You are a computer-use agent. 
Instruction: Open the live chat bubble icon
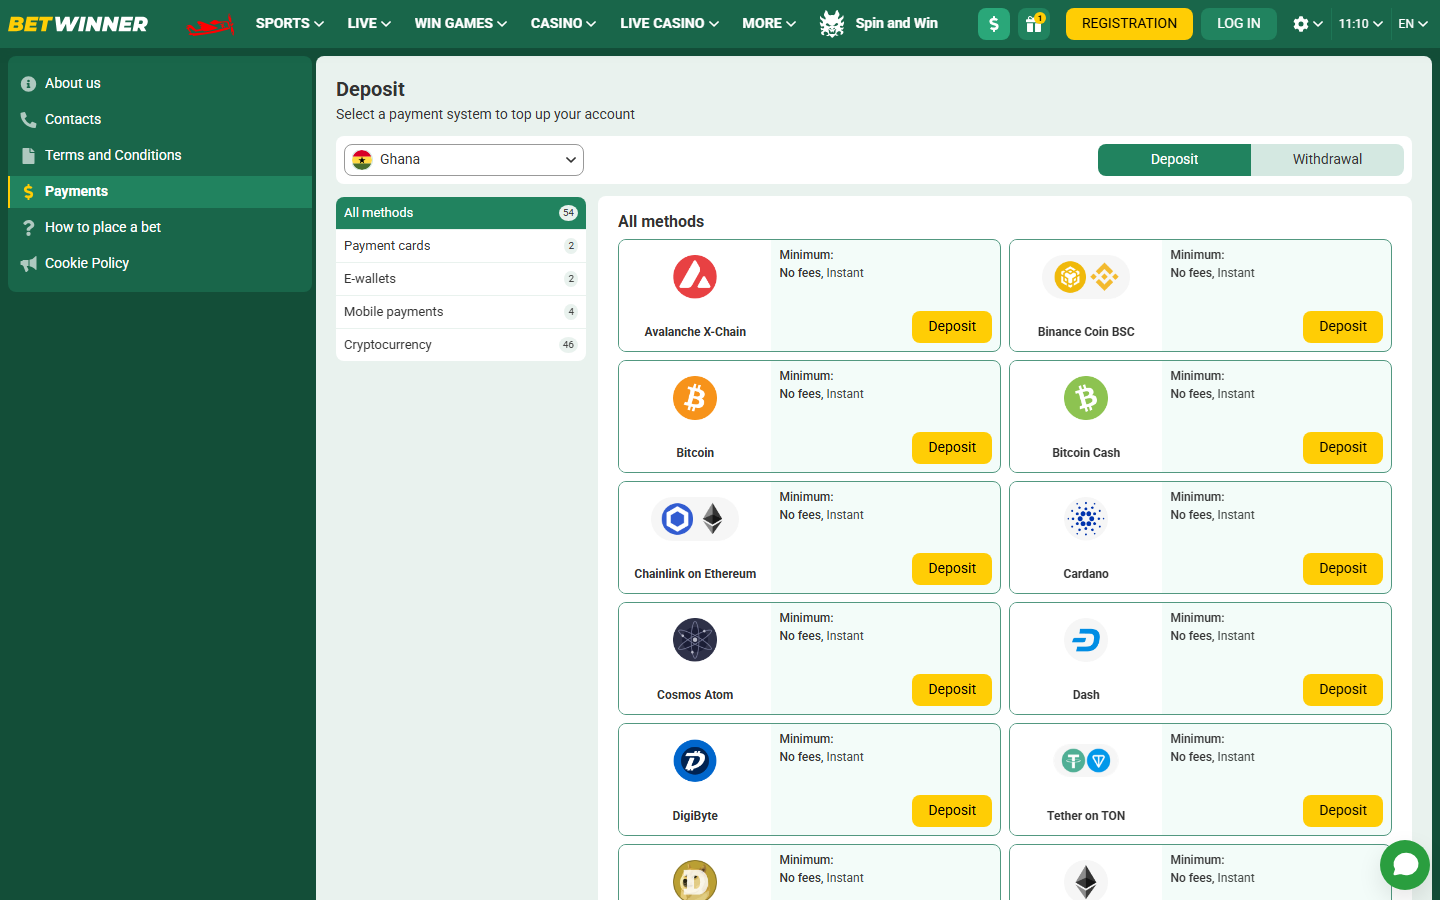1405,865
